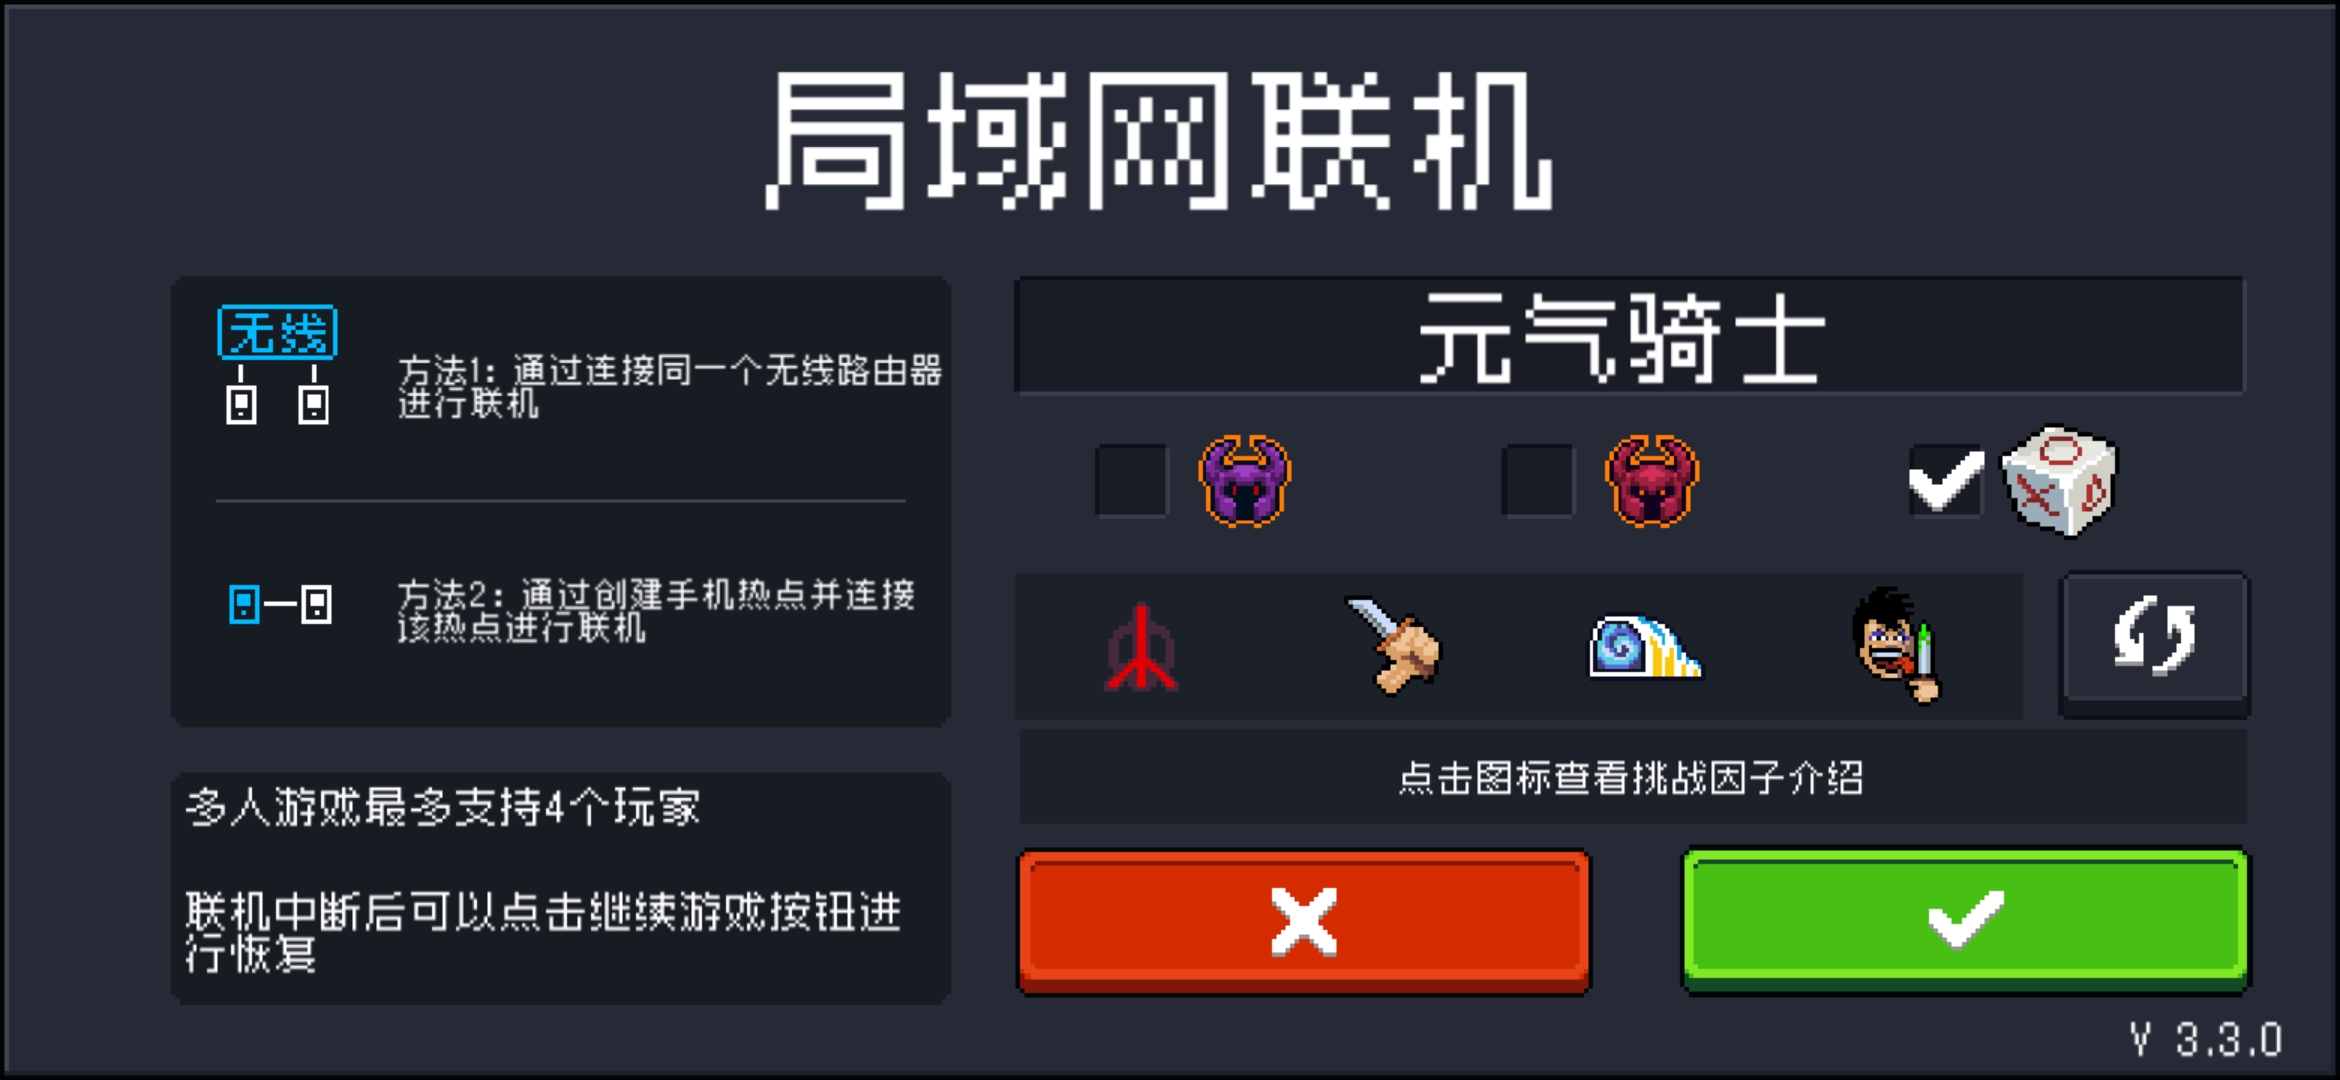Click the red demon helmet icon
The width and height of the screenshot is (2340, 1080).
1651,481
